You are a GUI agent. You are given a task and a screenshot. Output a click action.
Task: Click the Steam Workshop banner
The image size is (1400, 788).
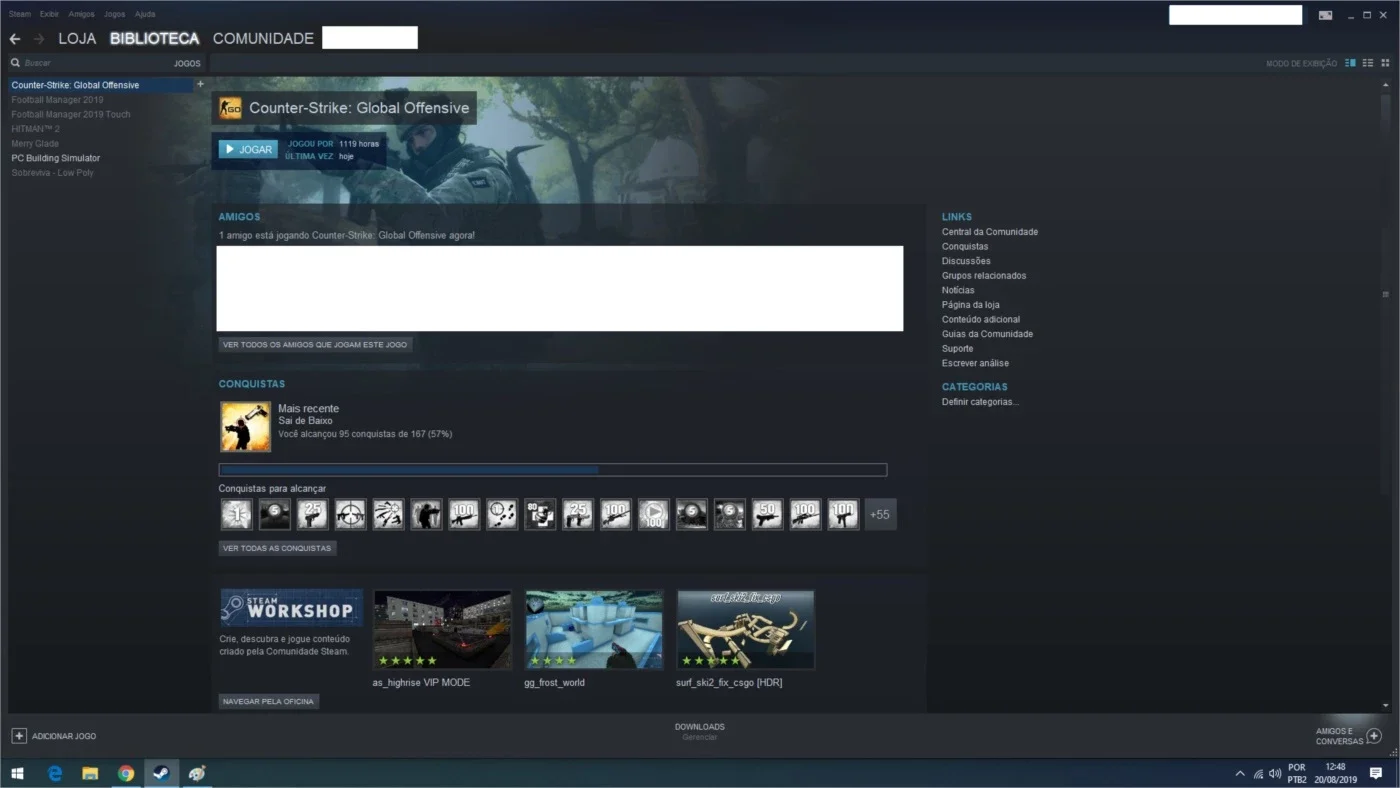[291, 608]
